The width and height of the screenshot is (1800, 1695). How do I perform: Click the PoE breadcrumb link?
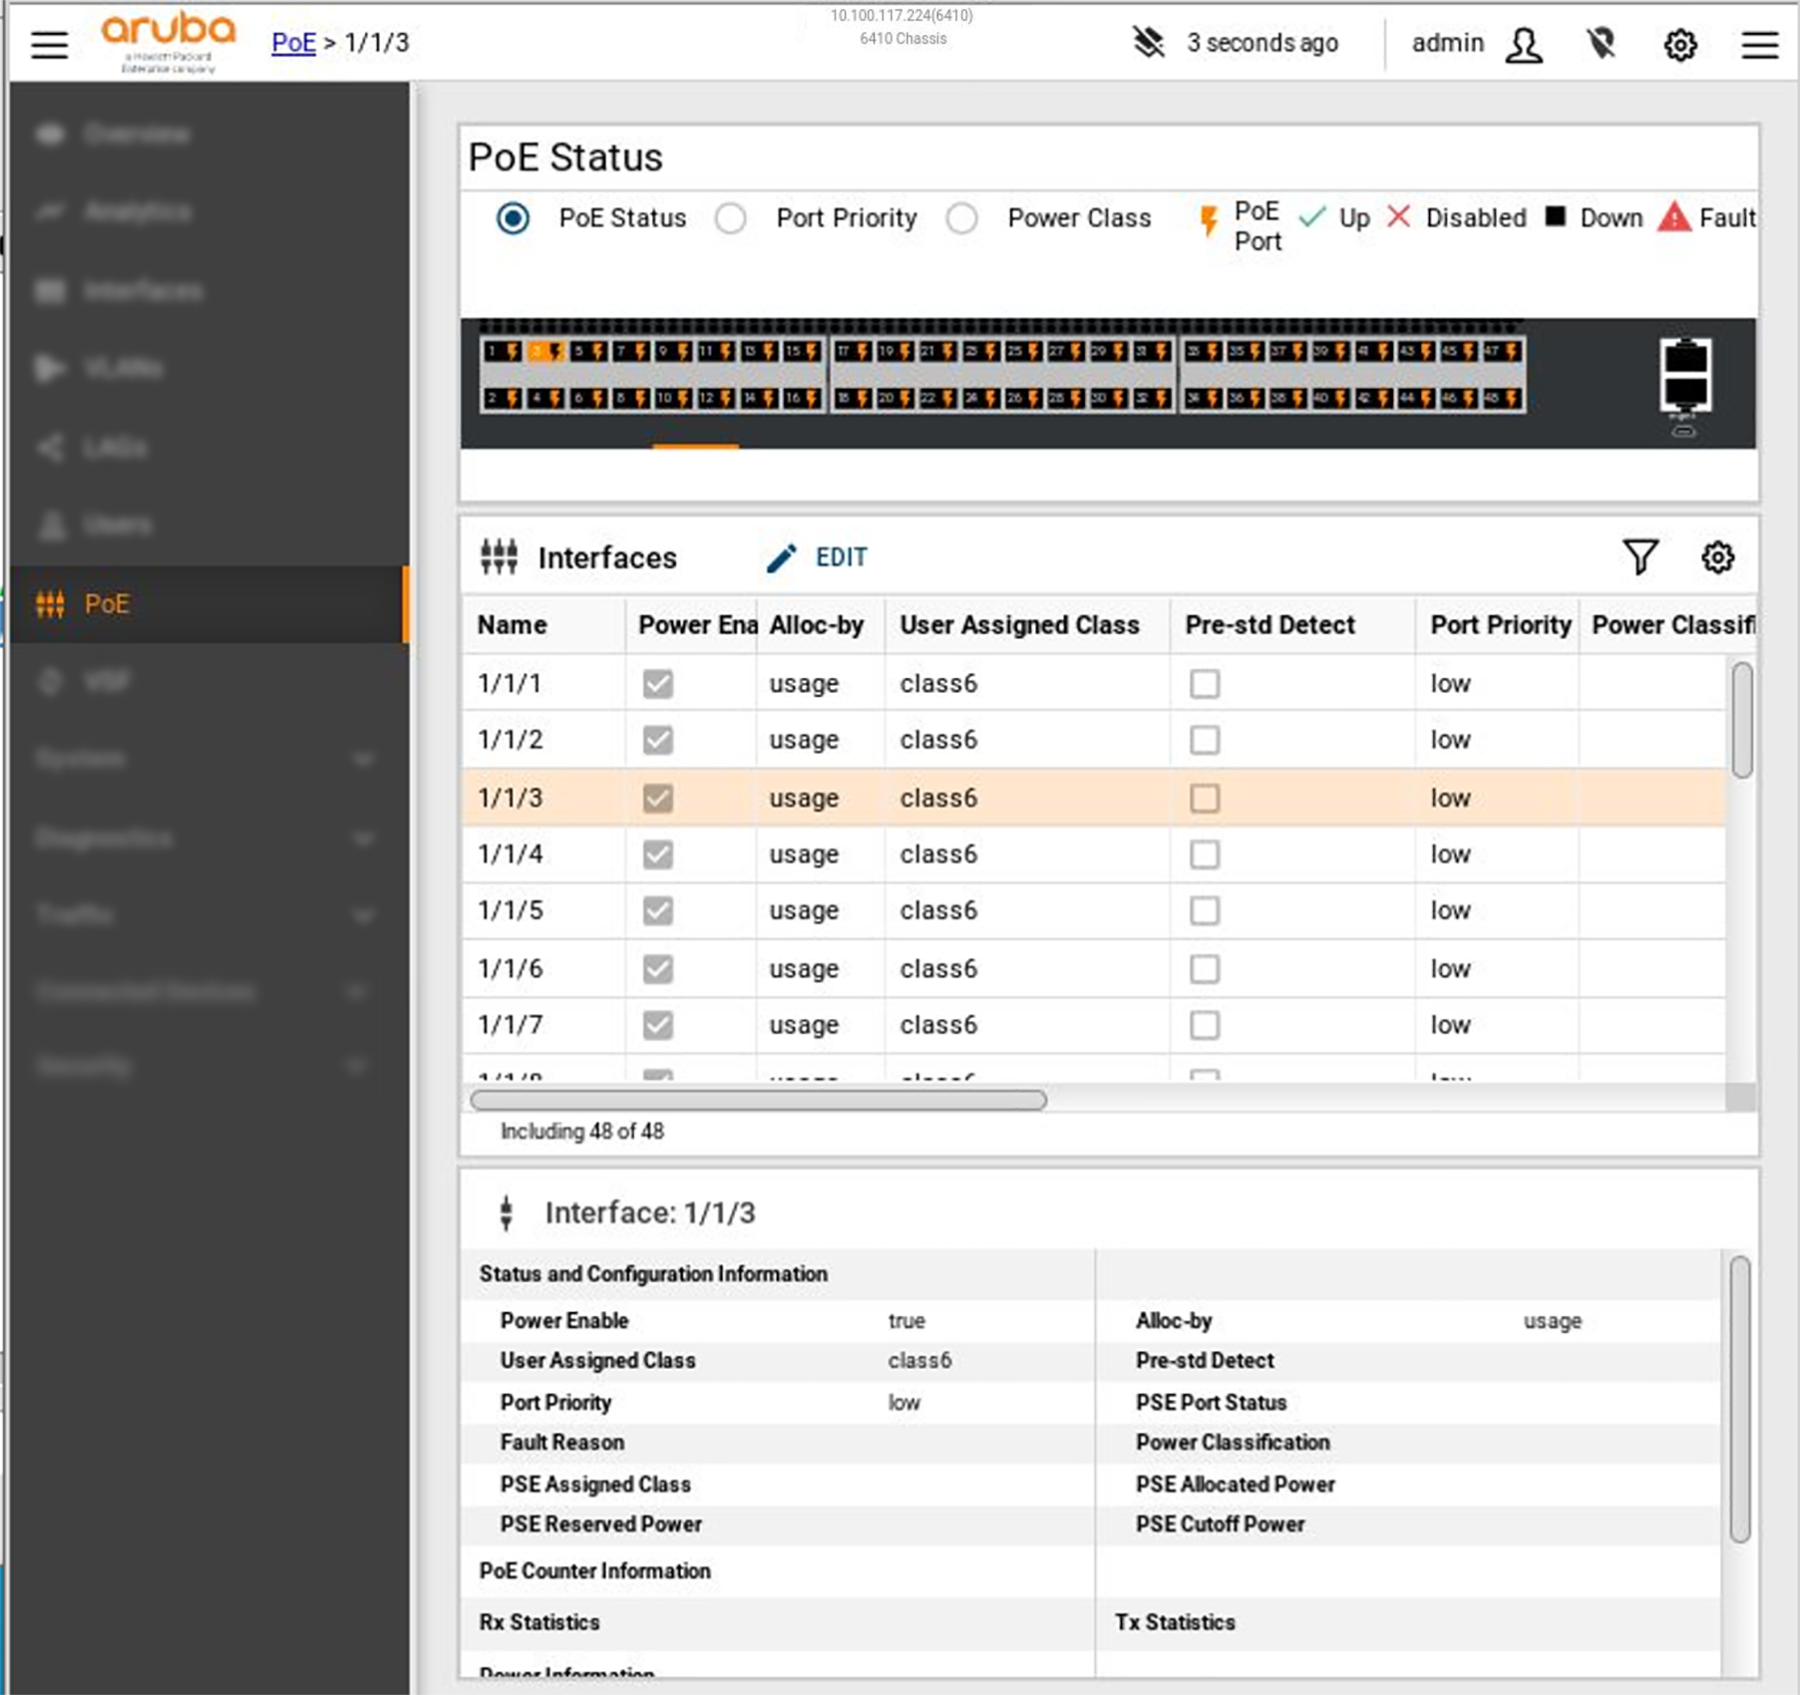[x=293, y=43]
